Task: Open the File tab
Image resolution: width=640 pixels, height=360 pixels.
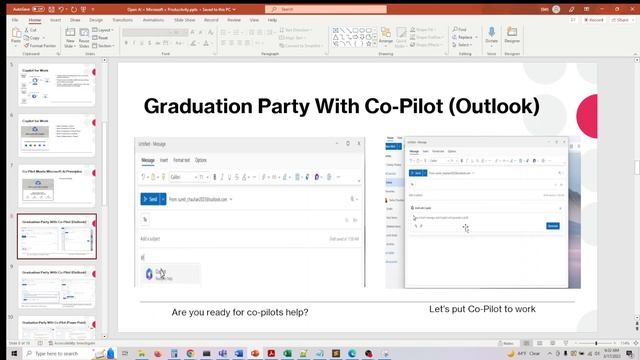Action: [x=15, y=20]
